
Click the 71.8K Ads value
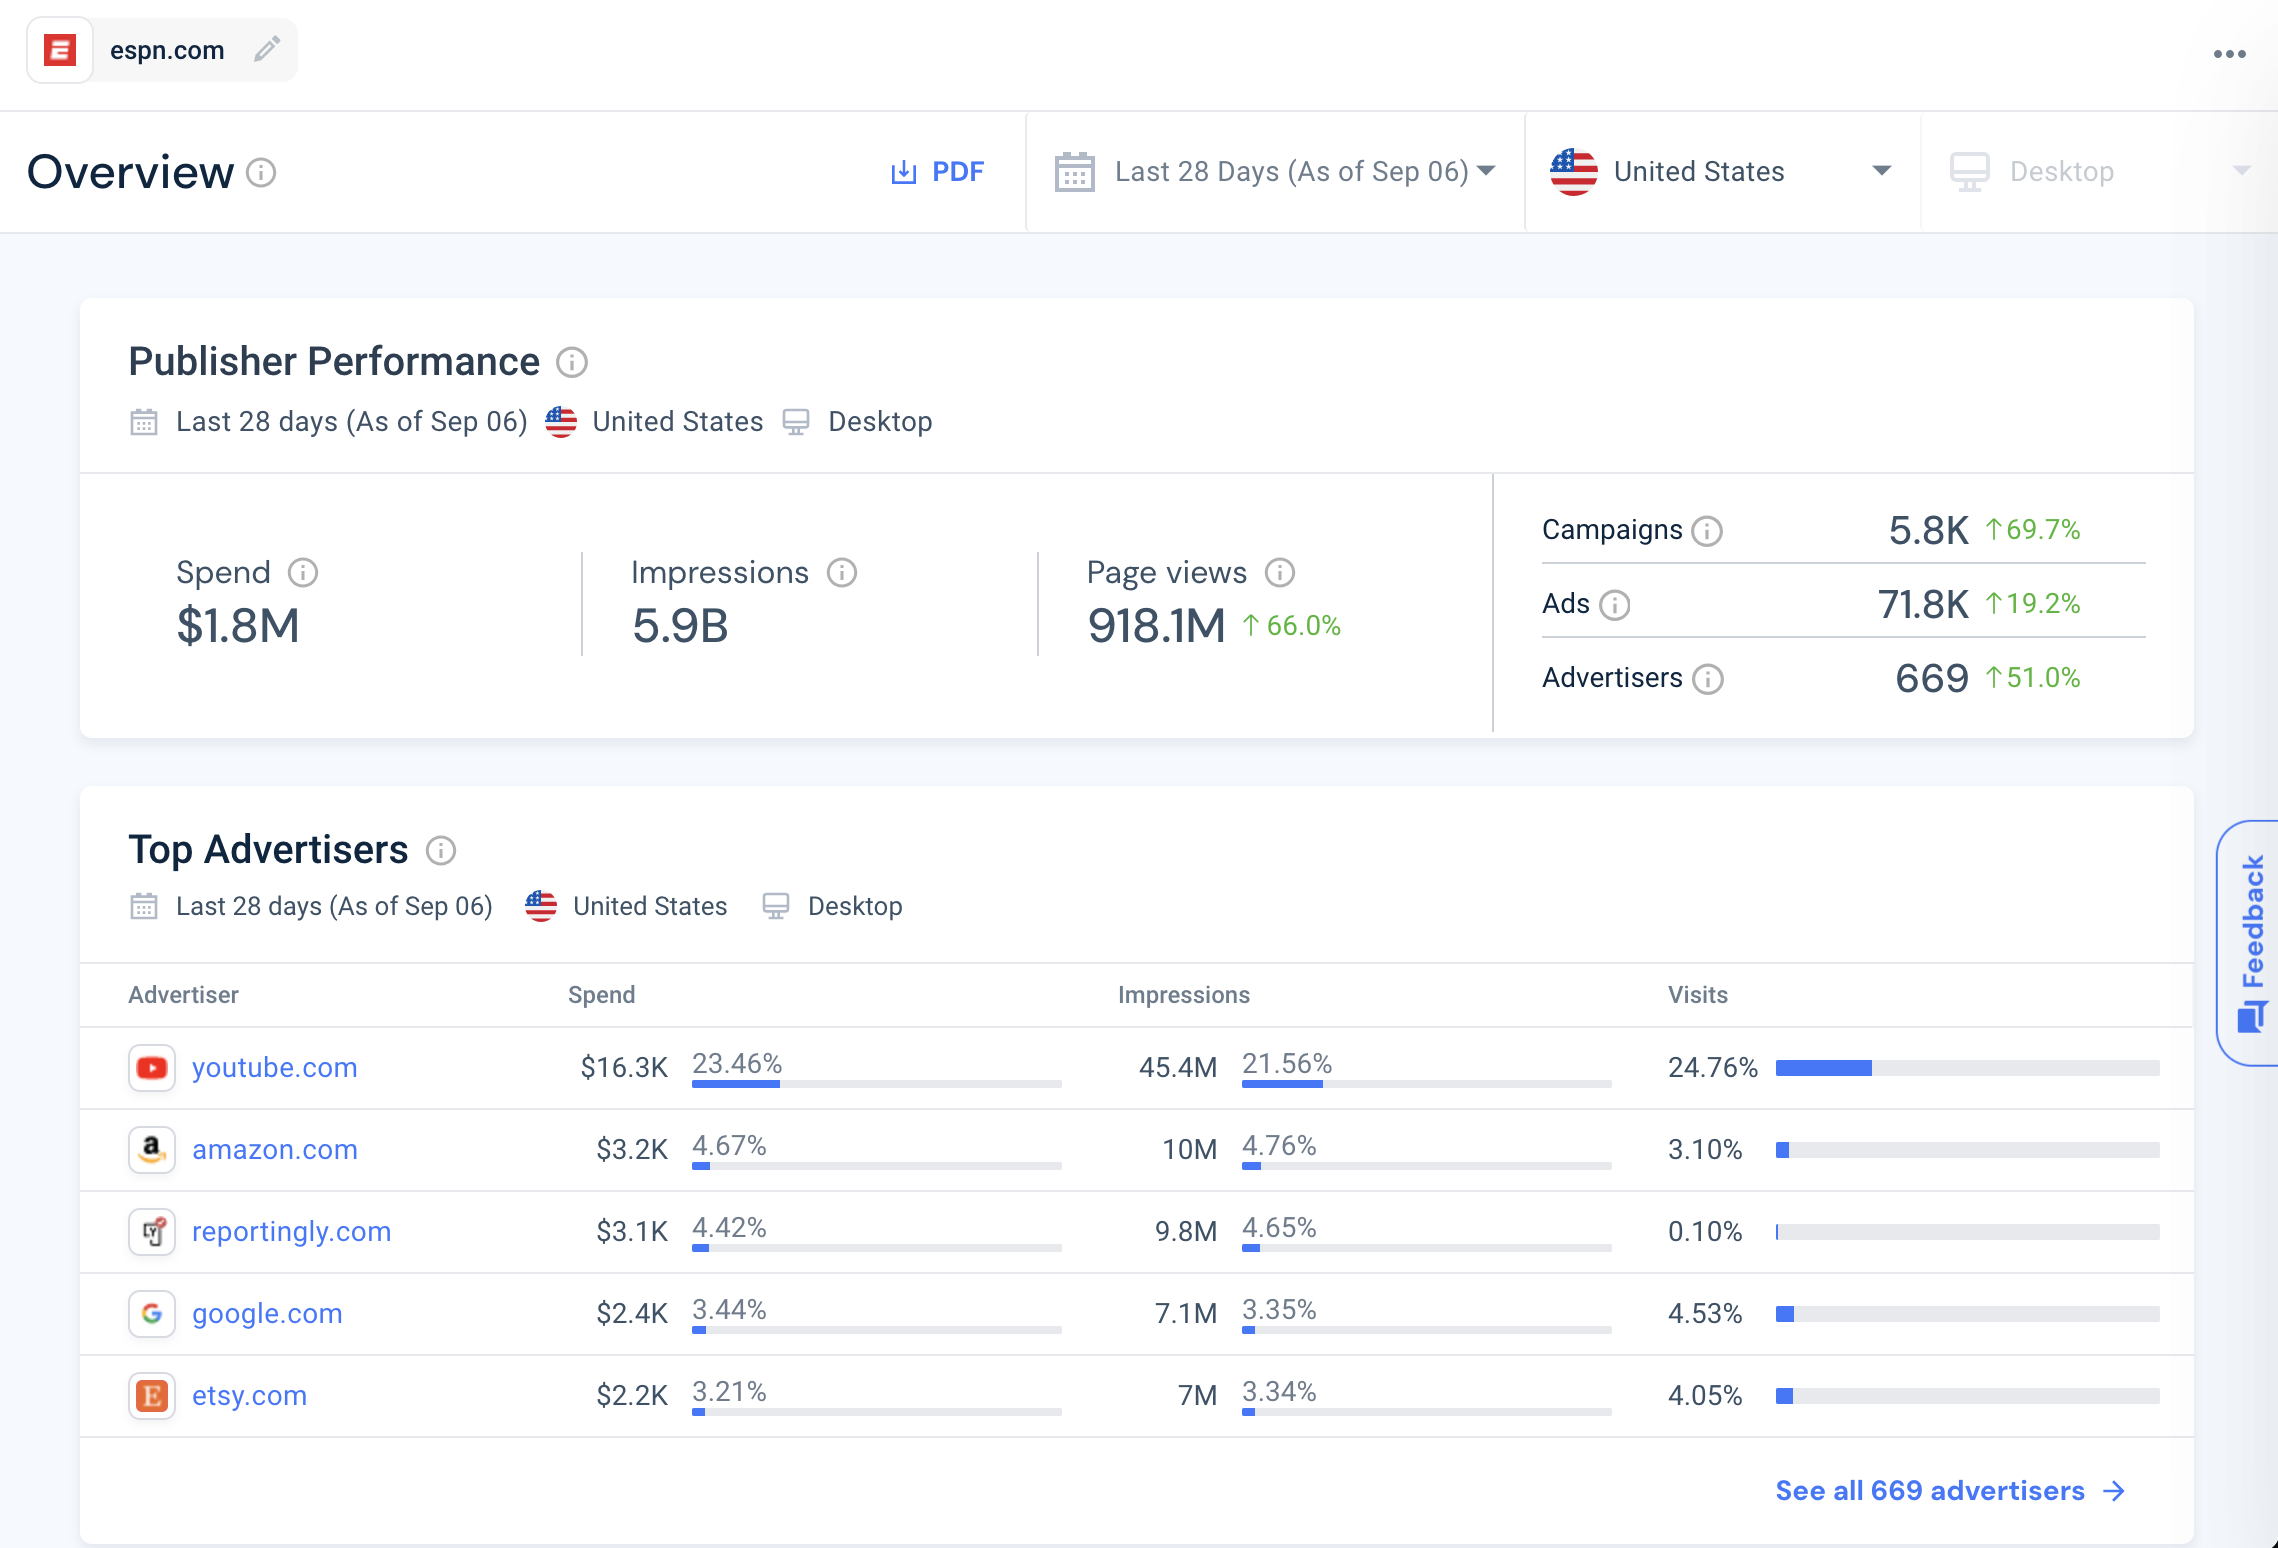click(1923, 604)
